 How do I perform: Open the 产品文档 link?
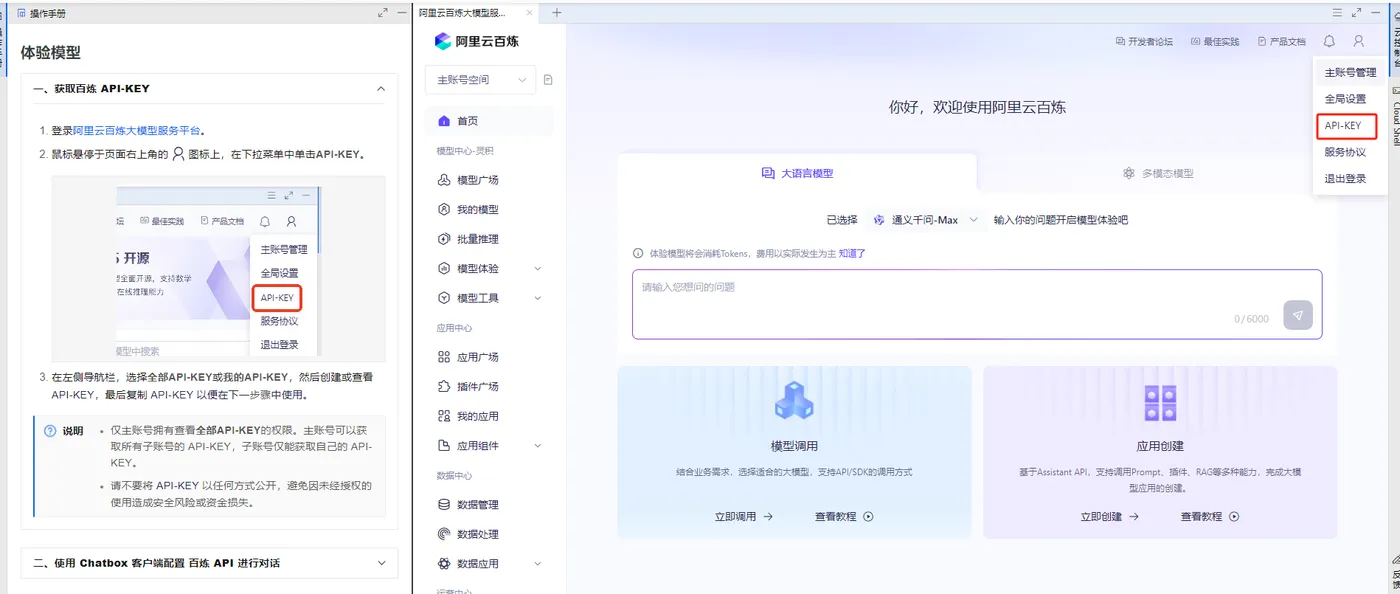tap(1281, 42)
